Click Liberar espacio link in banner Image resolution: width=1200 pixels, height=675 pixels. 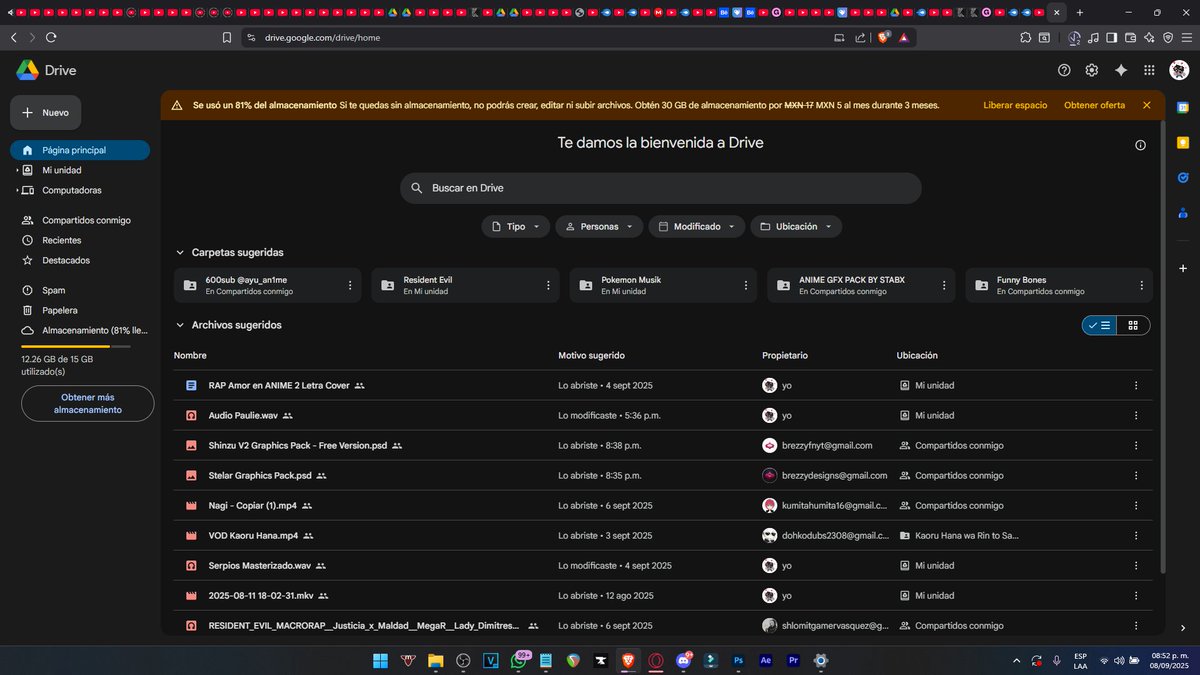(x=1015, y=105)
